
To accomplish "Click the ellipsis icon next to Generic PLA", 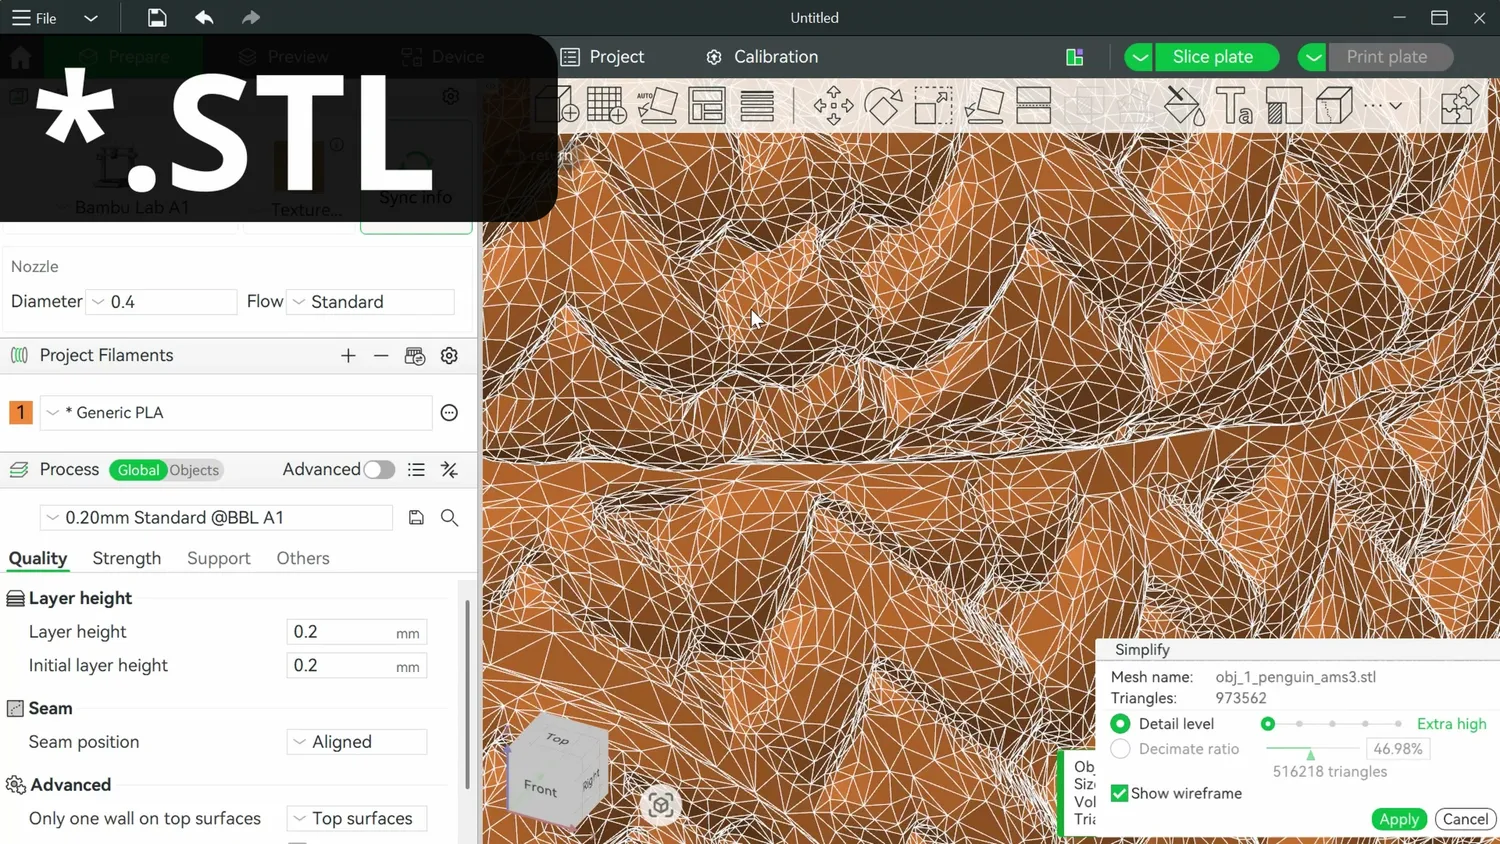I will click(x=449, y=413).
